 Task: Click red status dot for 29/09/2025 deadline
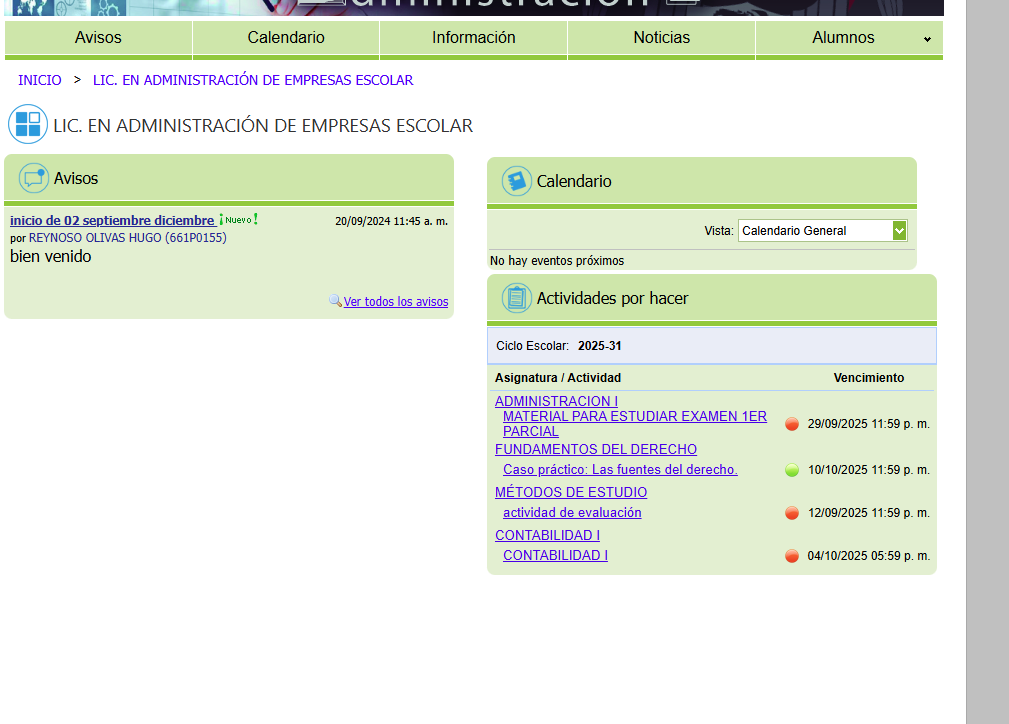tap(792, 424)
